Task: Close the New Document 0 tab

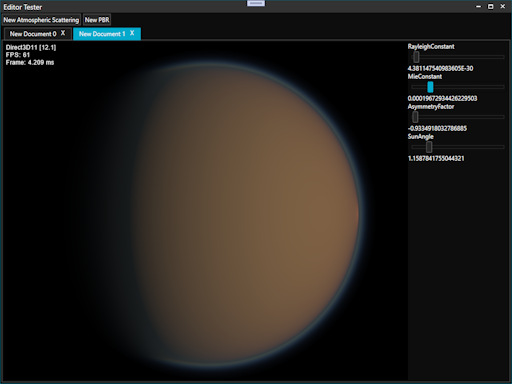Action: click(x=63, y=33)
